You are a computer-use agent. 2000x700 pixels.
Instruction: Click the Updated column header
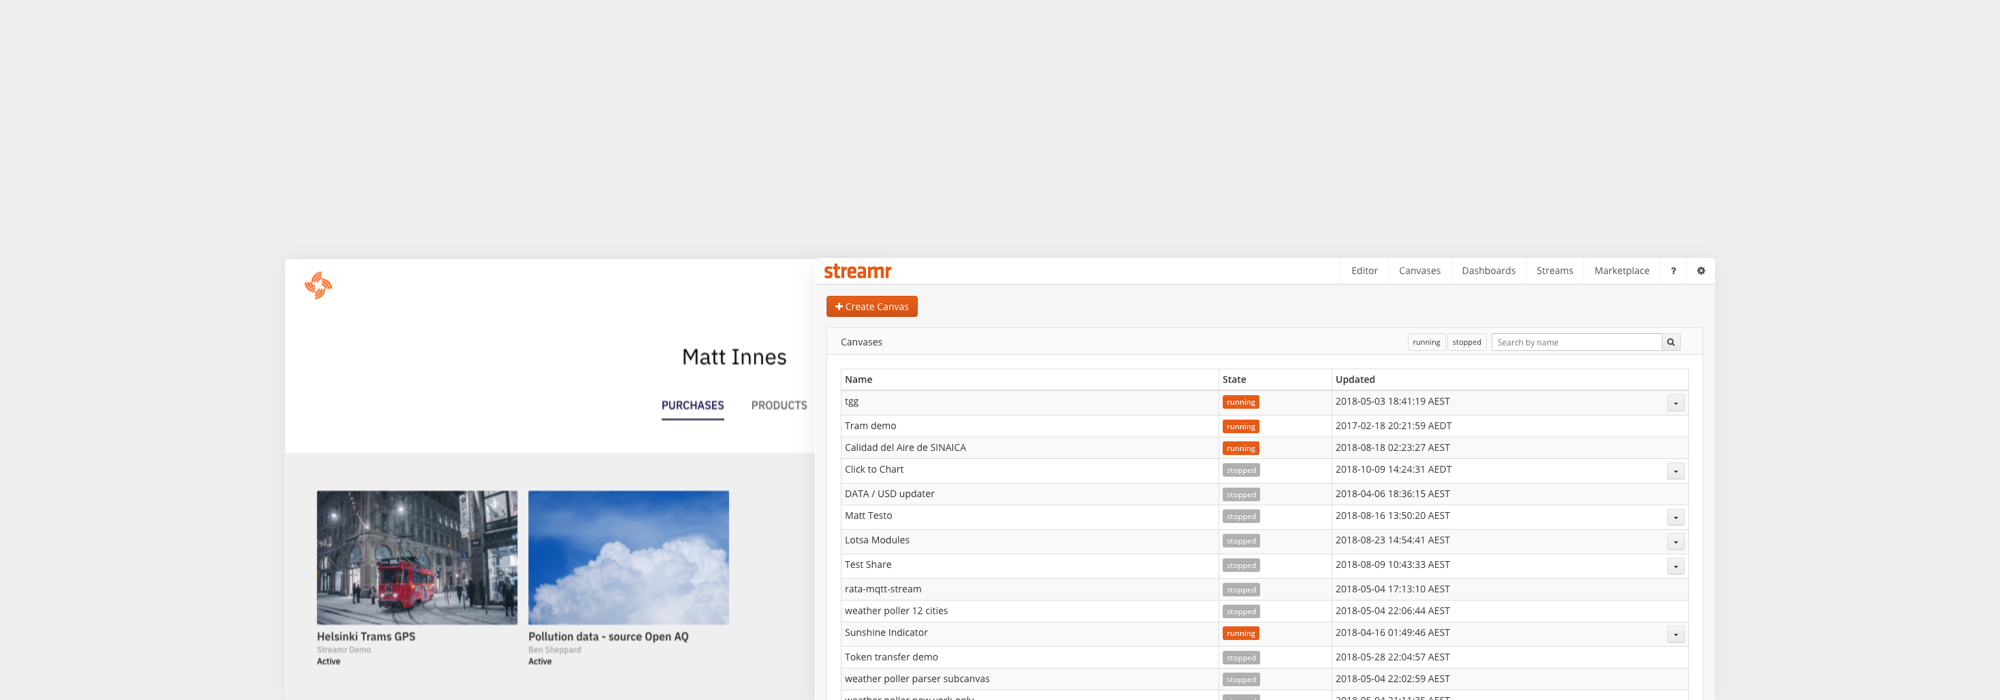click(x=1355, y=380)
